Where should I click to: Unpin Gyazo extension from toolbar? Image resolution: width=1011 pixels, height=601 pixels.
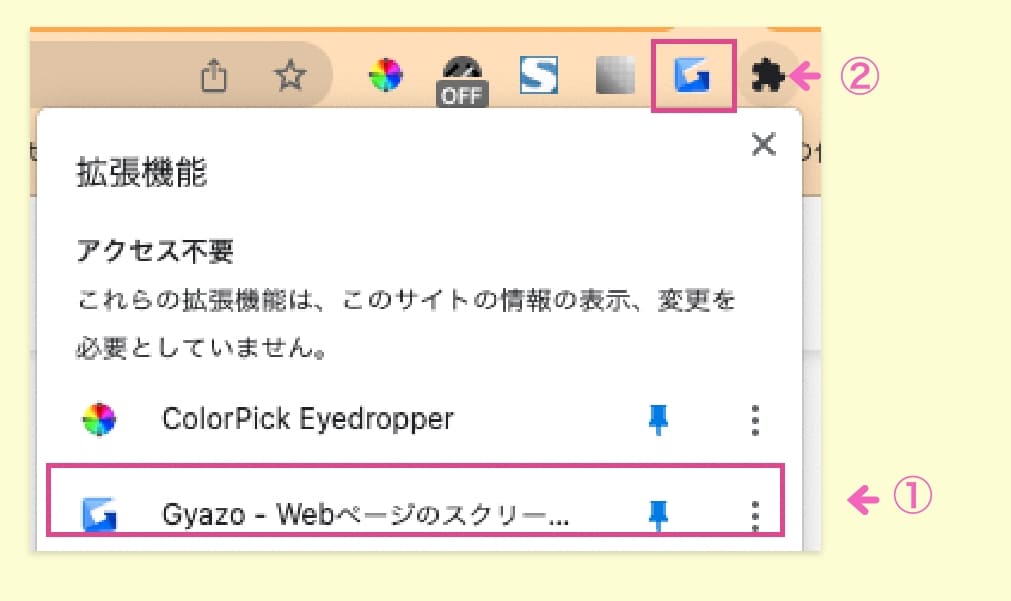658,515
